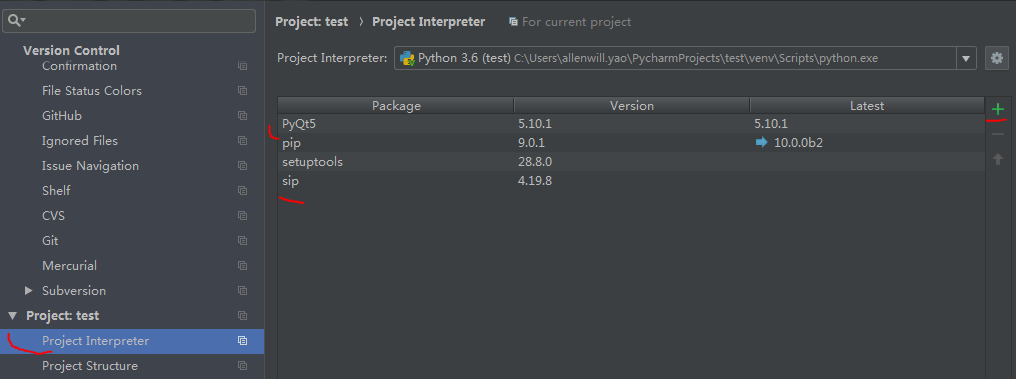Click copy icon next to Ignored Files
1016x379 pixels.
(242, 141)
